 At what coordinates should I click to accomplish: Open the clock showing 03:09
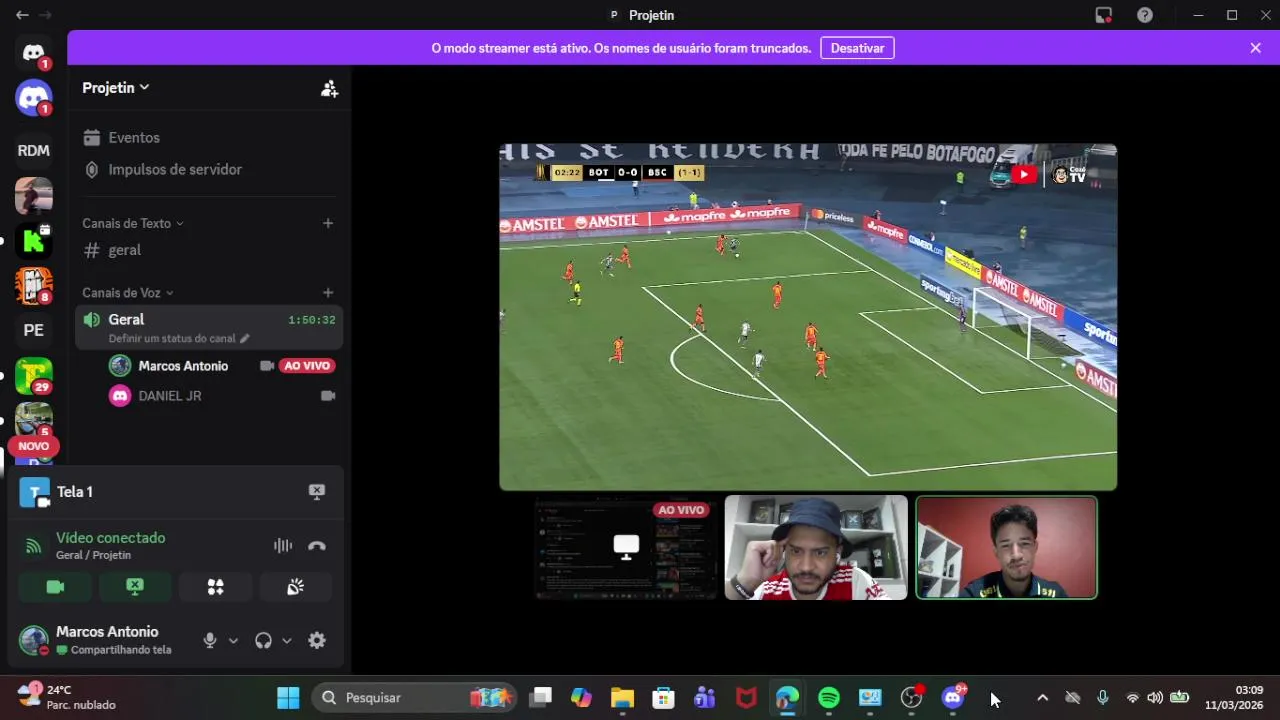click(1234, 697)
